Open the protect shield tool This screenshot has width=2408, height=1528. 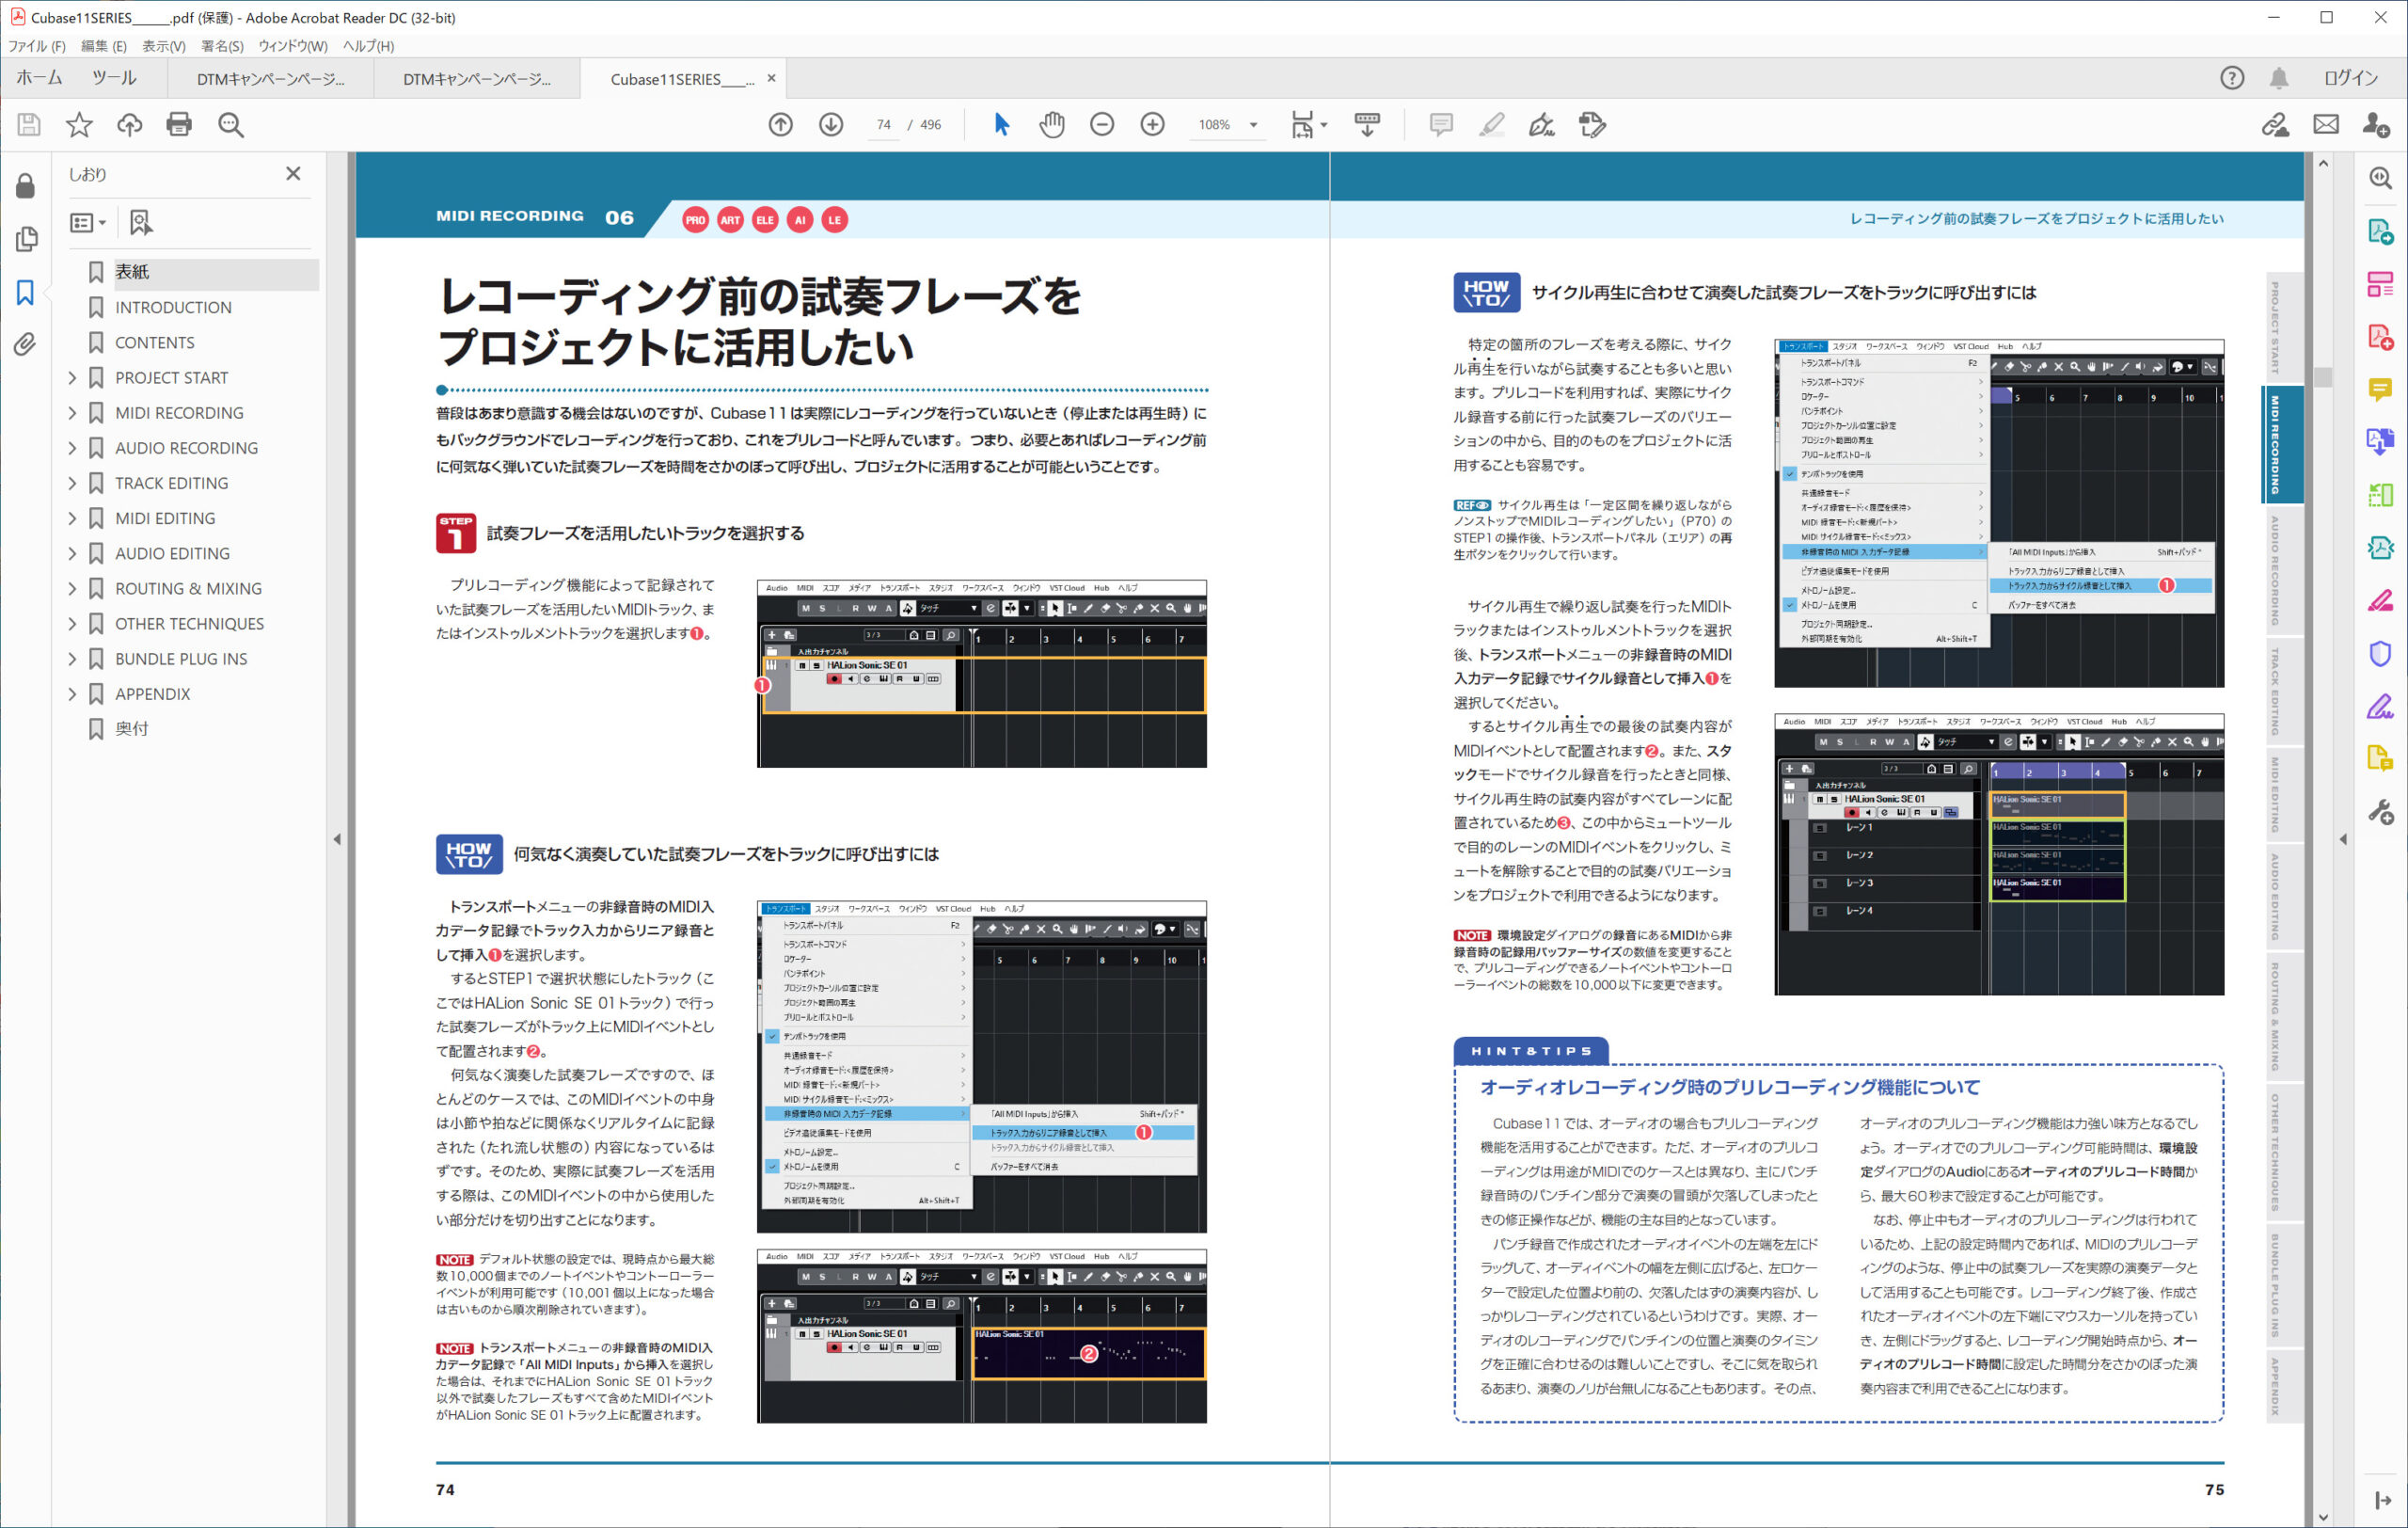[x=2380, y=653]
